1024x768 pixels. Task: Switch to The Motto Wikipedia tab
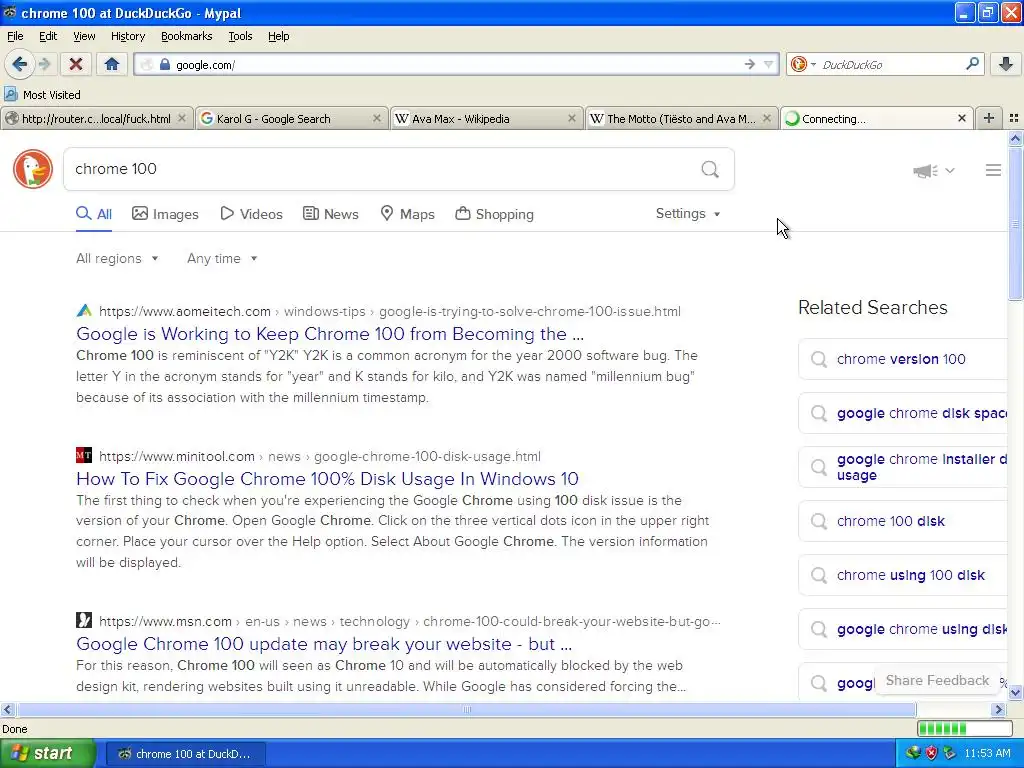coord(681,119)
